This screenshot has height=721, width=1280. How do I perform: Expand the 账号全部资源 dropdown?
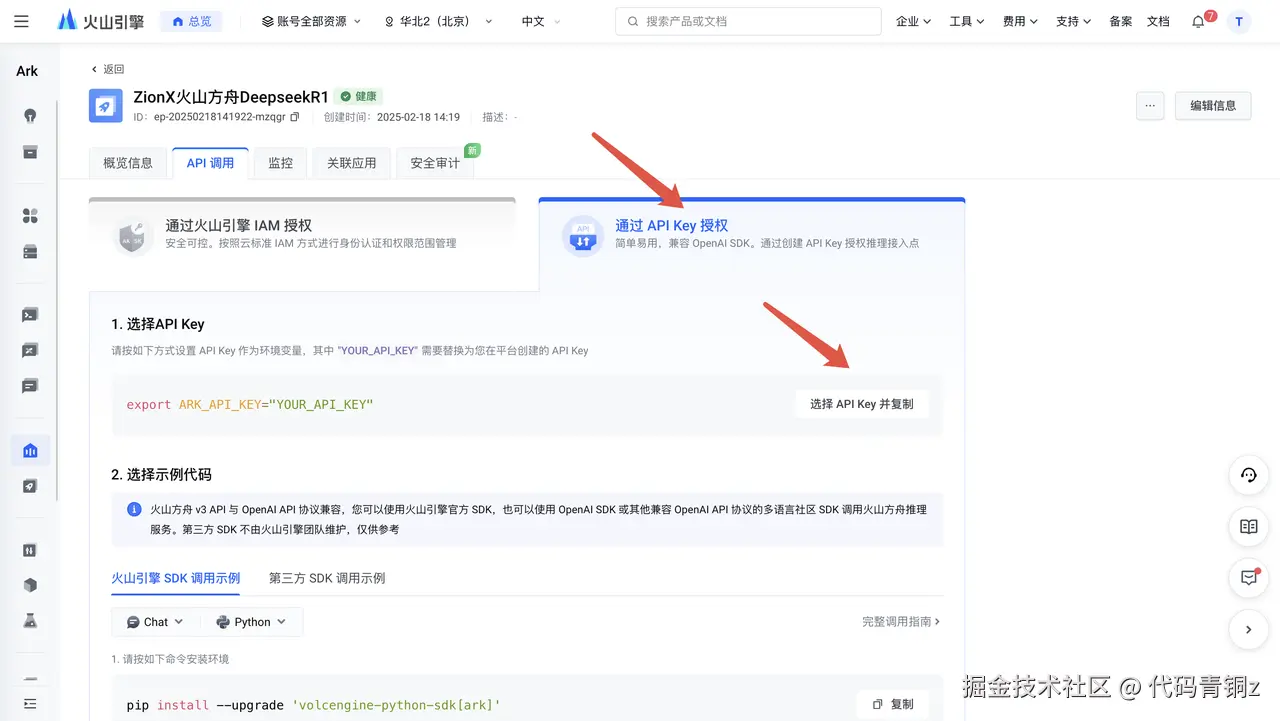point(311,21)
